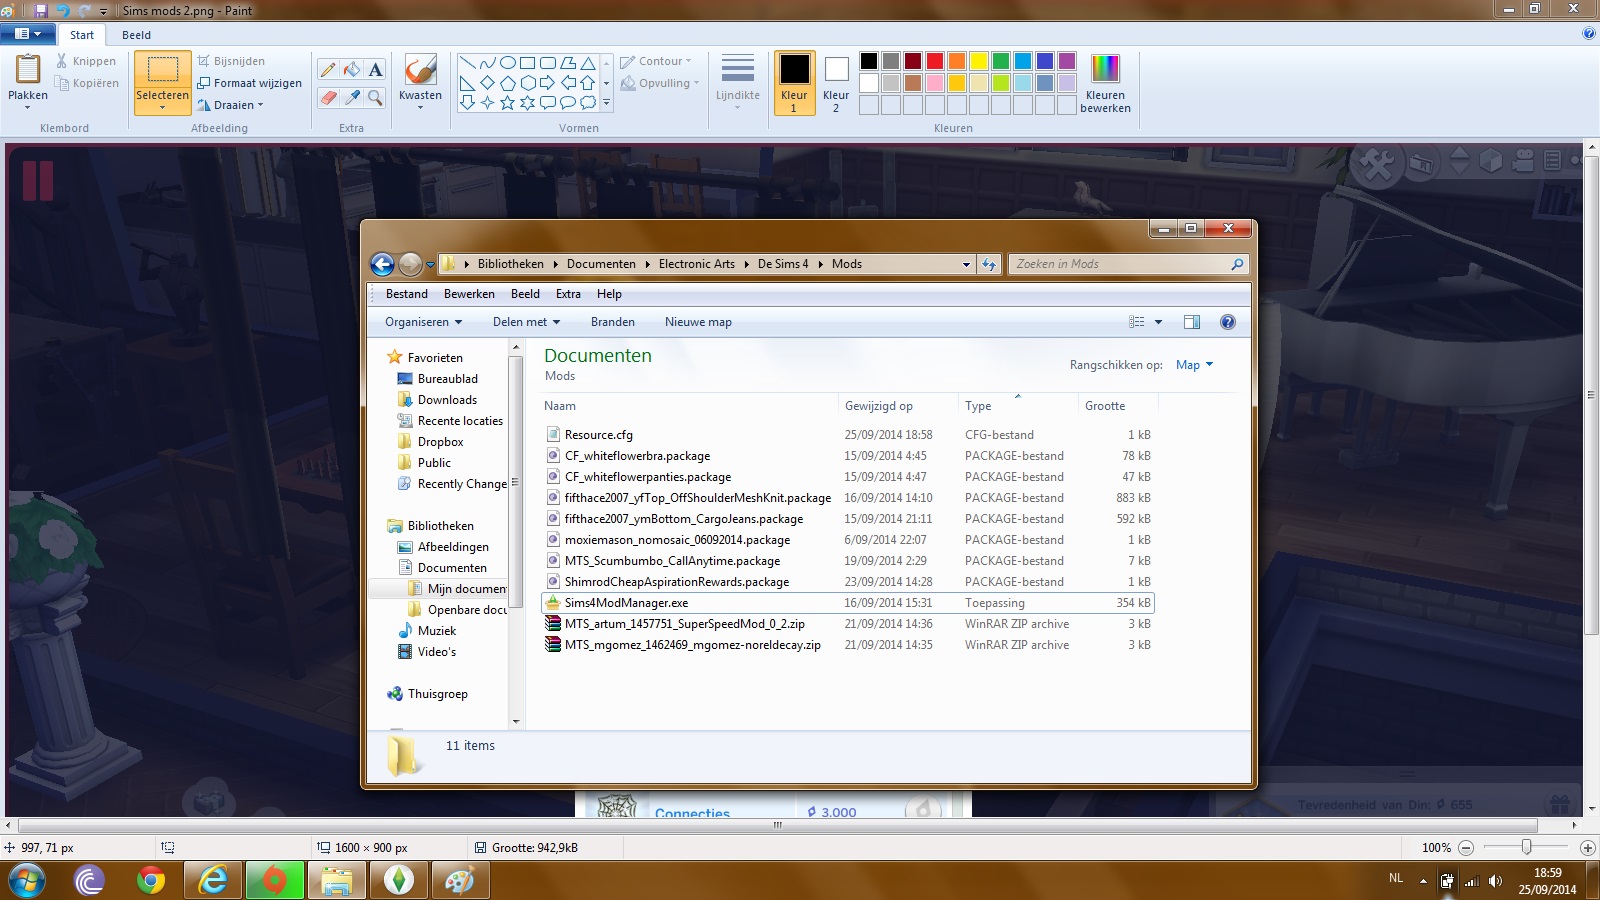Click the Redo arrow in title bar
The width and height of the screenshot is (1600, 900).
[x=84, y=10]
